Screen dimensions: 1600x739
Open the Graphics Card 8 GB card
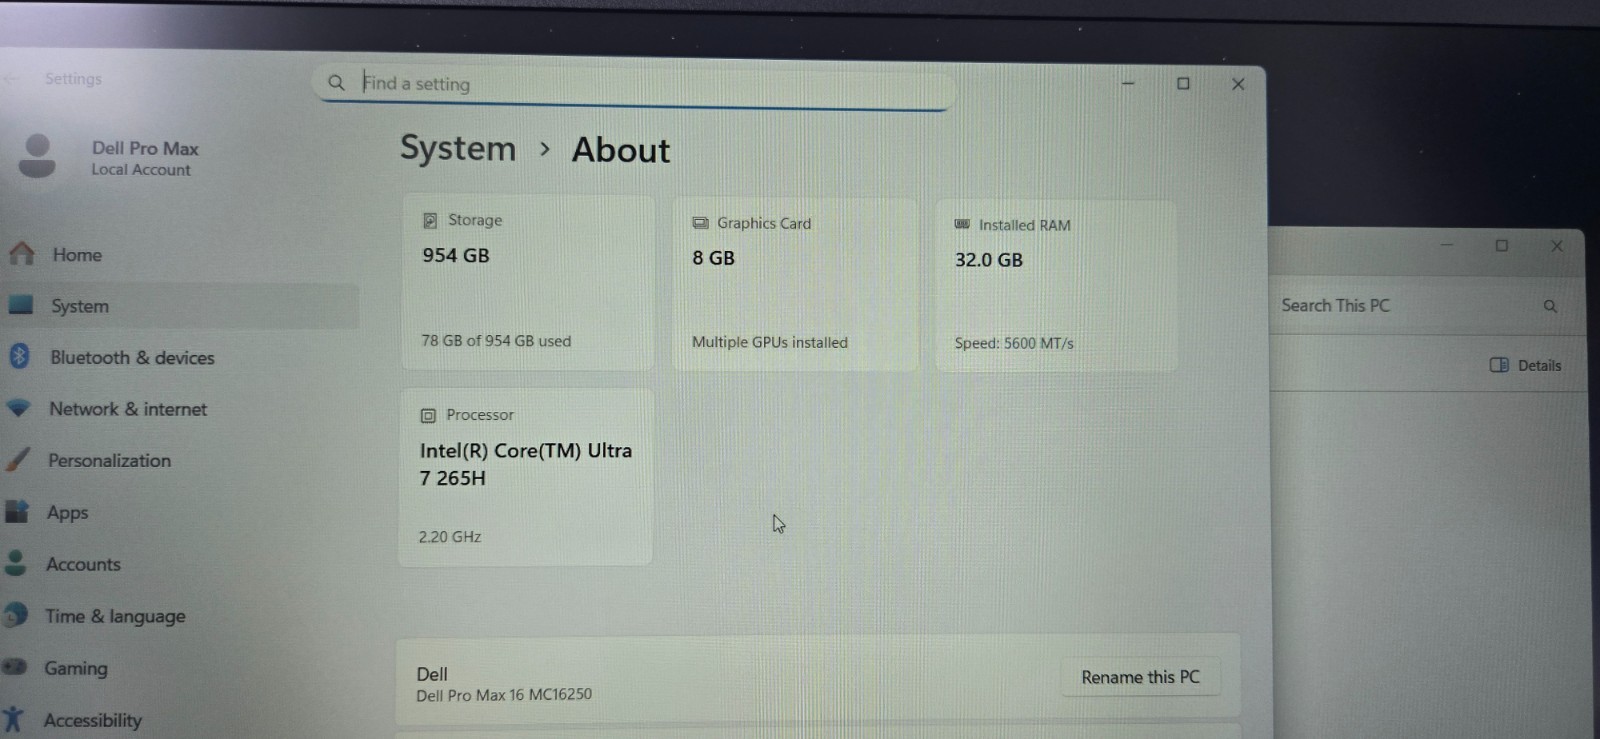click(x=795, y=285)
